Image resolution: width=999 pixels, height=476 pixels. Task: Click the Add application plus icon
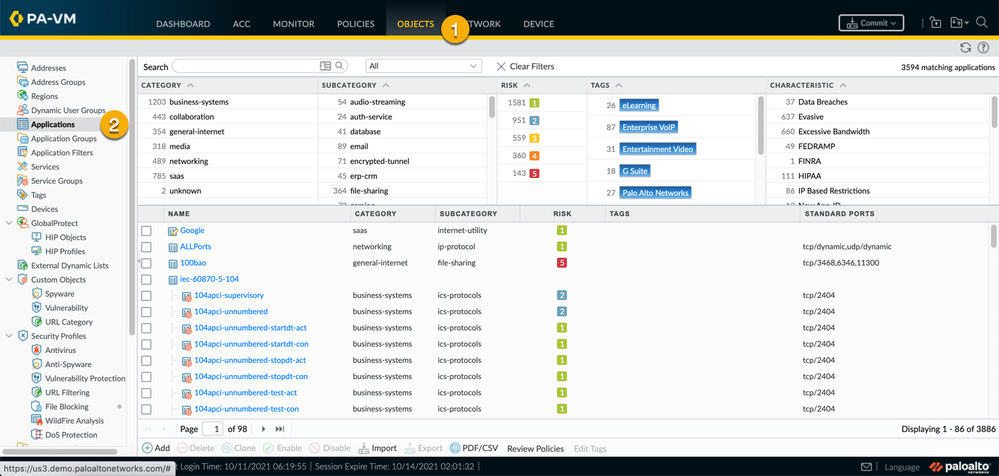148,448
